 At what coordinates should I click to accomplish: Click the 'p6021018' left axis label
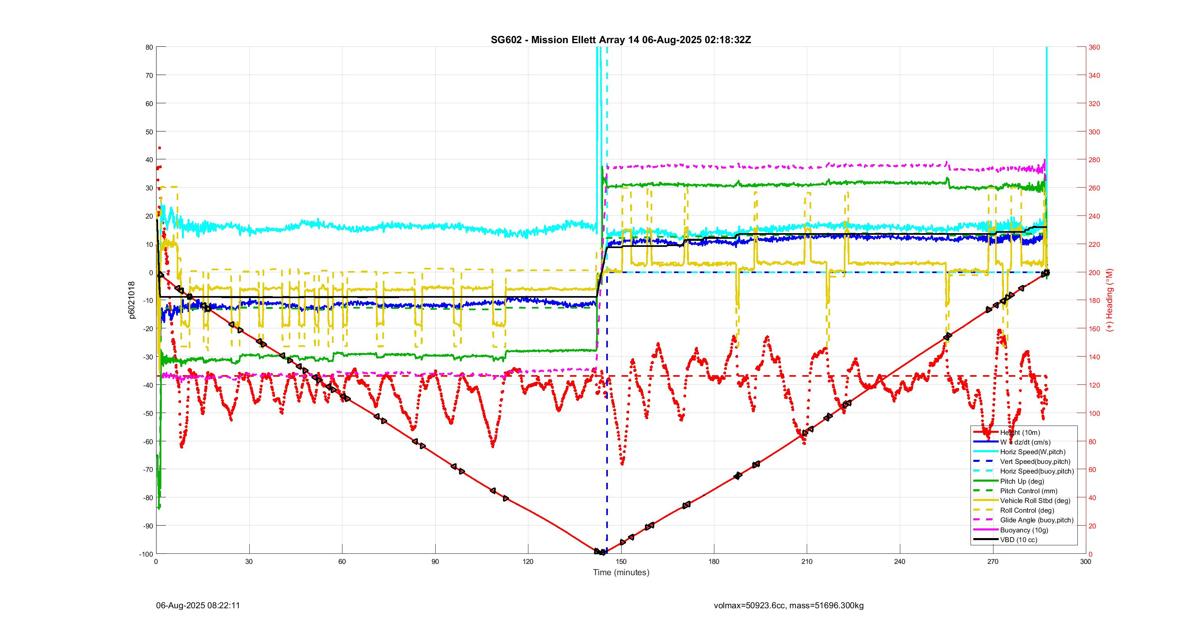pyautogui.click(x=131, y=301)
